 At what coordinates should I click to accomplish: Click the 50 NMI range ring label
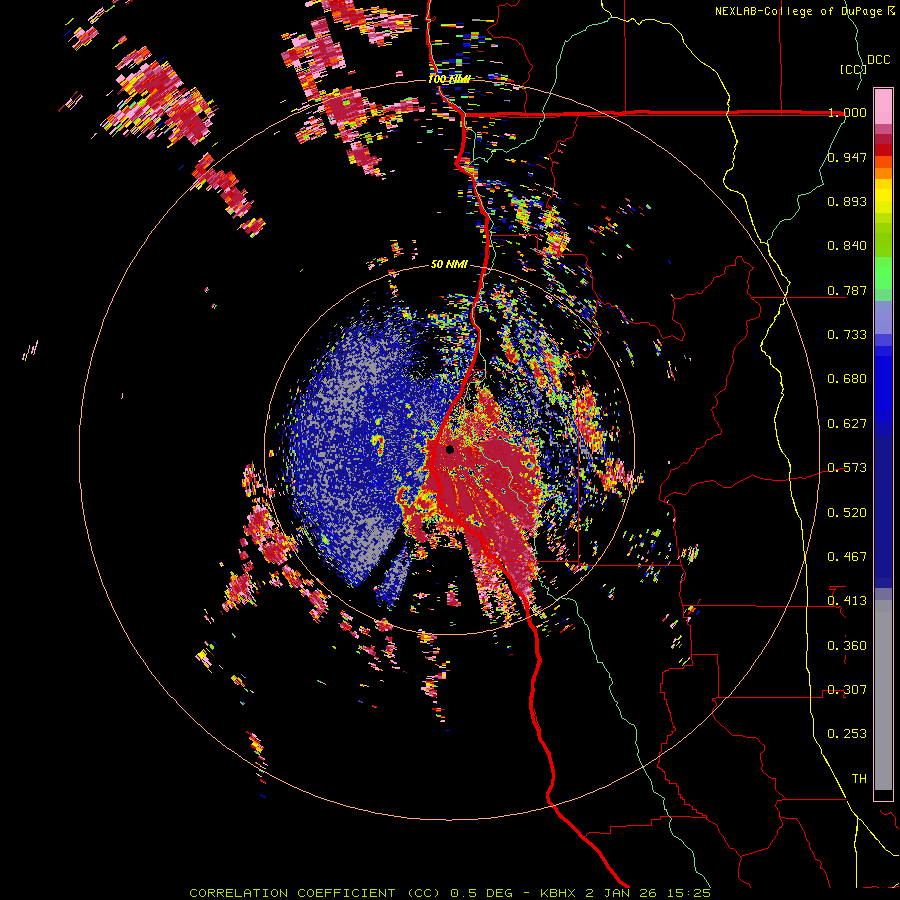click(x=449, y=264)
